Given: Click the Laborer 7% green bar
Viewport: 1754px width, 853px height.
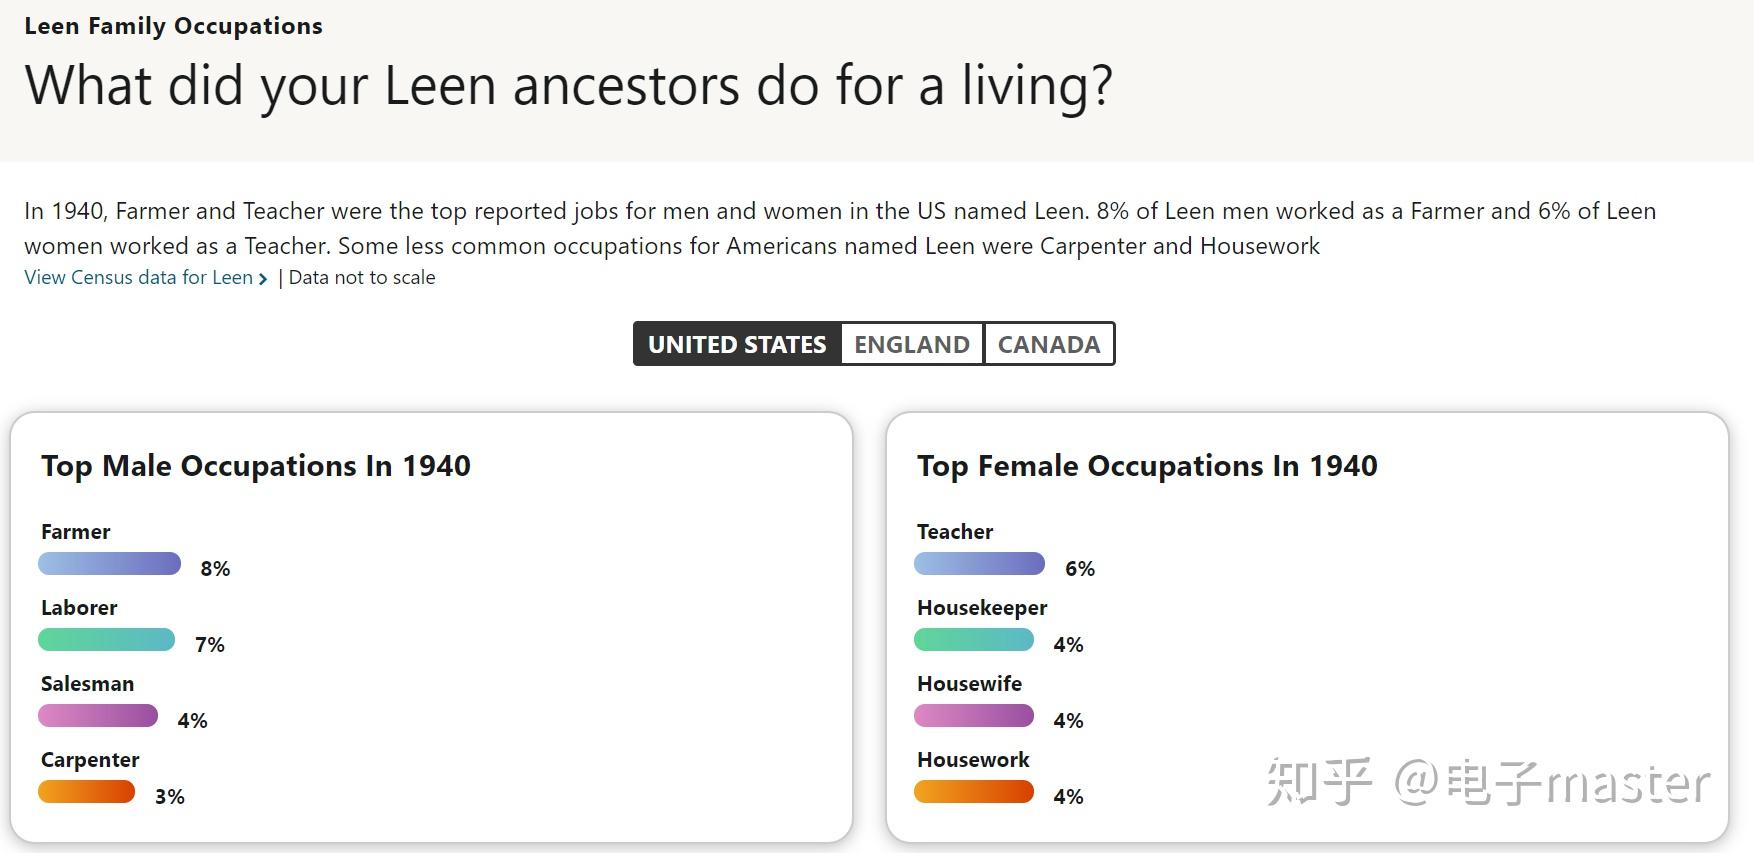Looking at the screenshot, I should [106, 640].
